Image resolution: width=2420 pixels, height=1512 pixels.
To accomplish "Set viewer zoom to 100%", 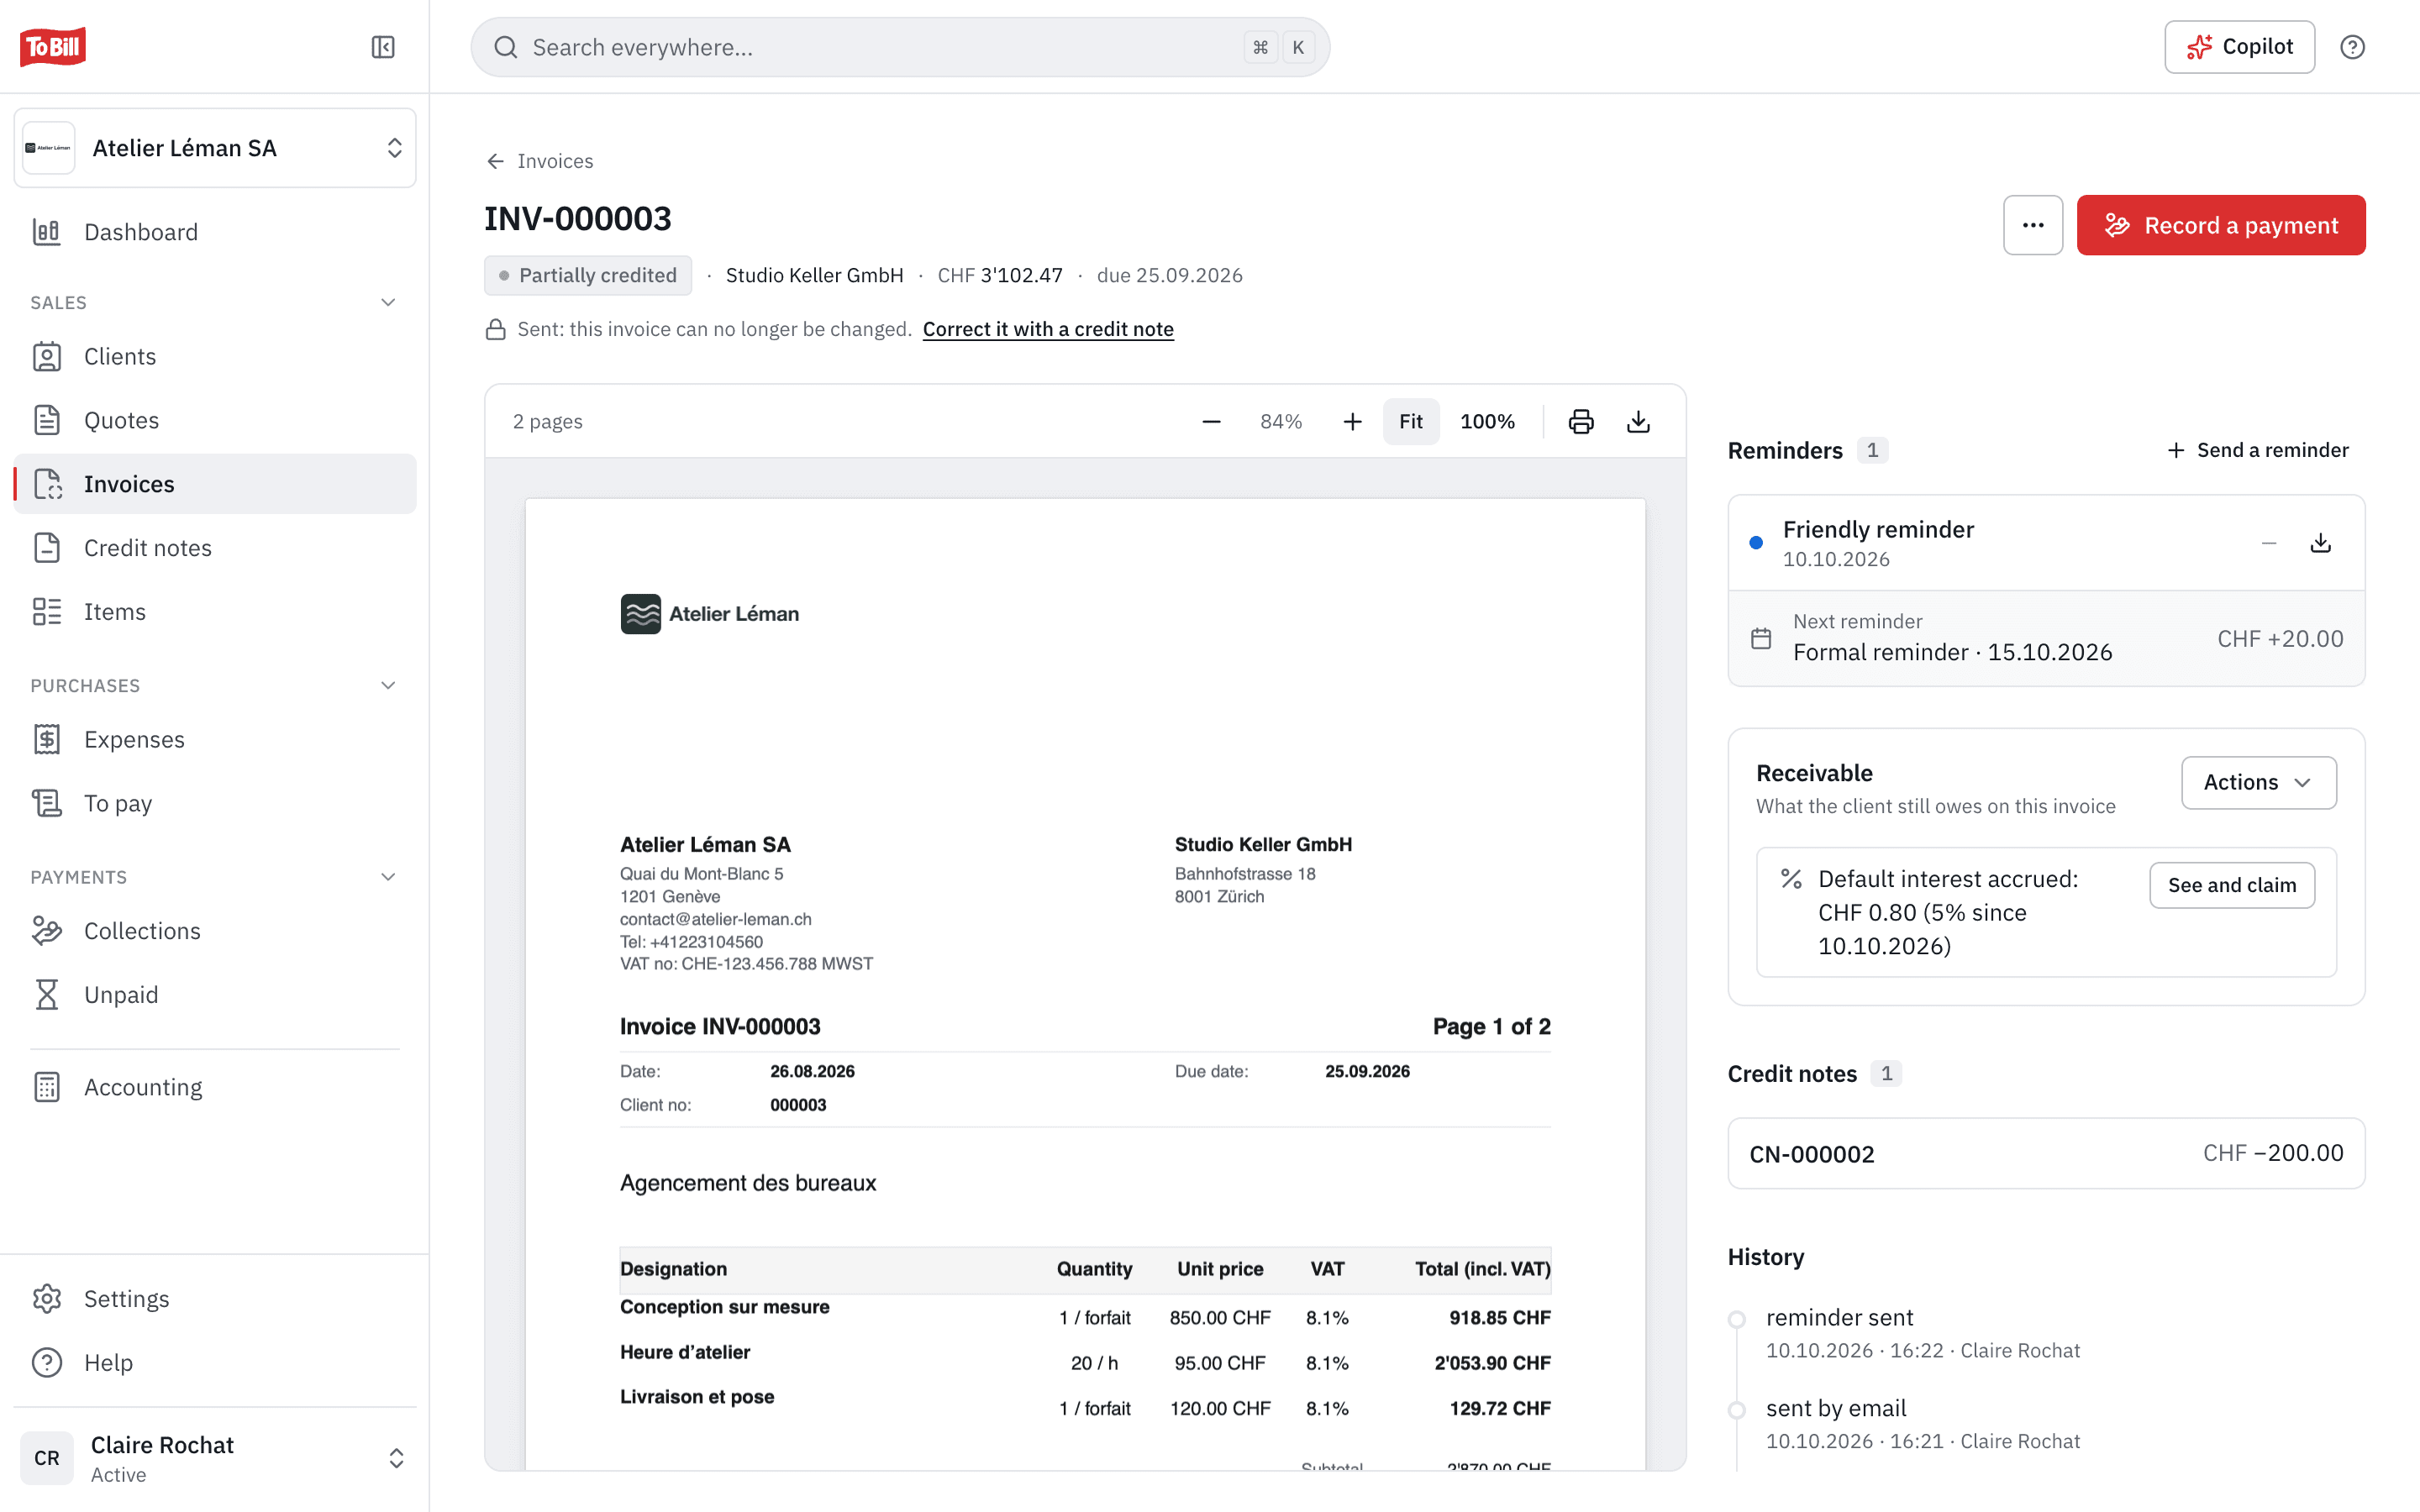I will pos(1487,421).
